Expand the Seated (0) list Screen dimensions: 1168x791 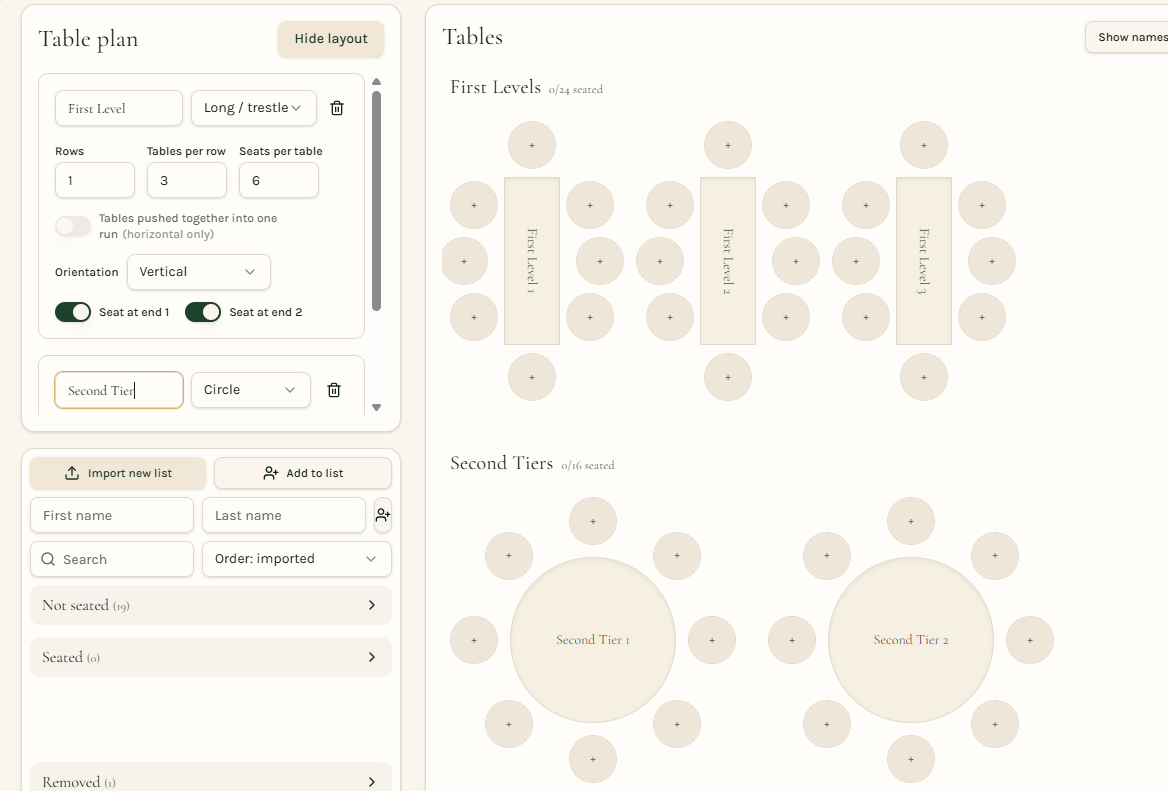click(211, 657)
